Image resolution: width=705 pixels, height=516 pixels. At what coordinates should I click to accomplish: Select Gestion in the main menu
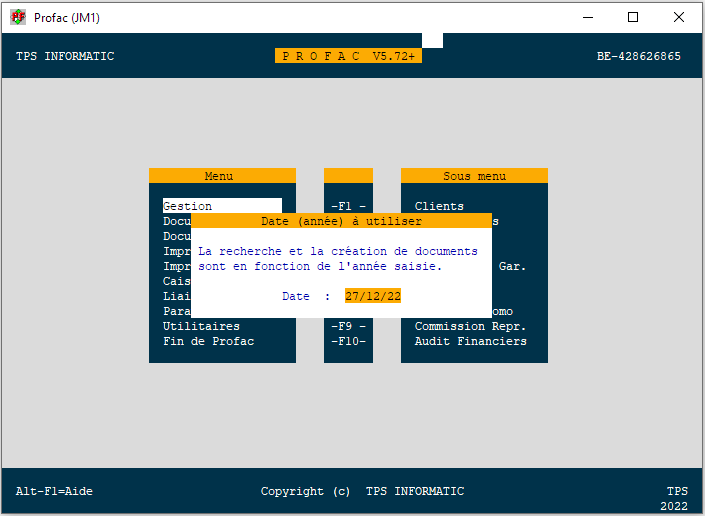(x=188, y=206)
